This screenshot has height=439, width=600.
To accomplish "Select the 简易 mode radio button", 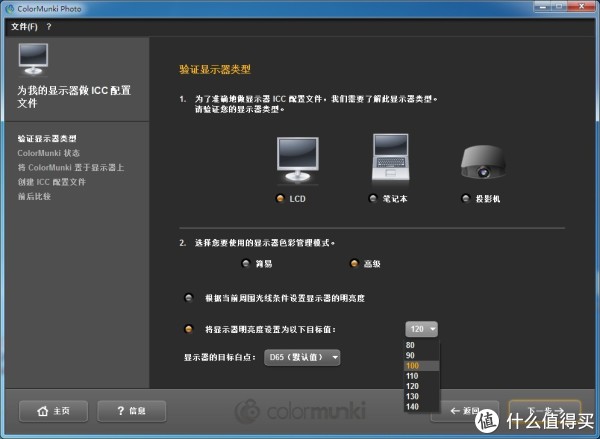I will tap(246, 263).
